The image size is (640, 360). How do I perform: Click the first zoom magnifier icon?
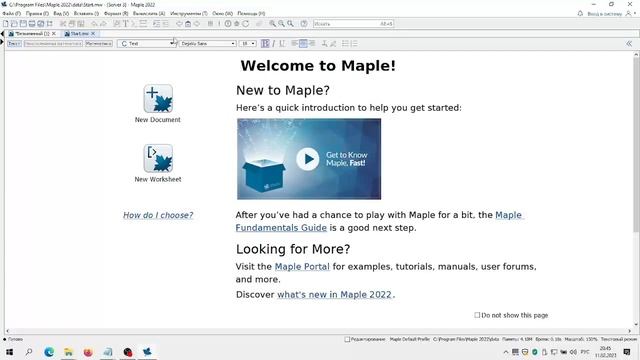[x=272, y=24]
